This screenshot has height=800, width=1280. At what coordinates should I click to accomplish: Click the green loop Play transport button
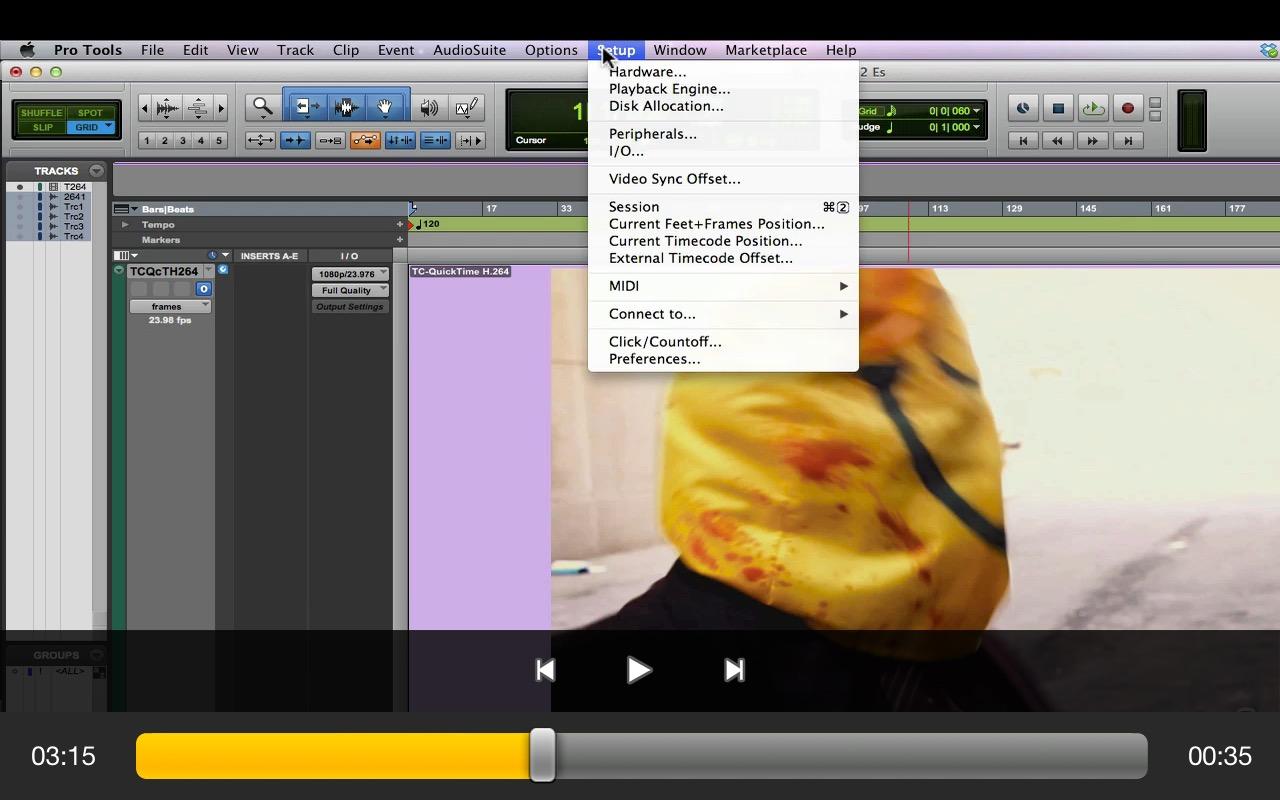pyautogui.click(x=1093, y=108)
